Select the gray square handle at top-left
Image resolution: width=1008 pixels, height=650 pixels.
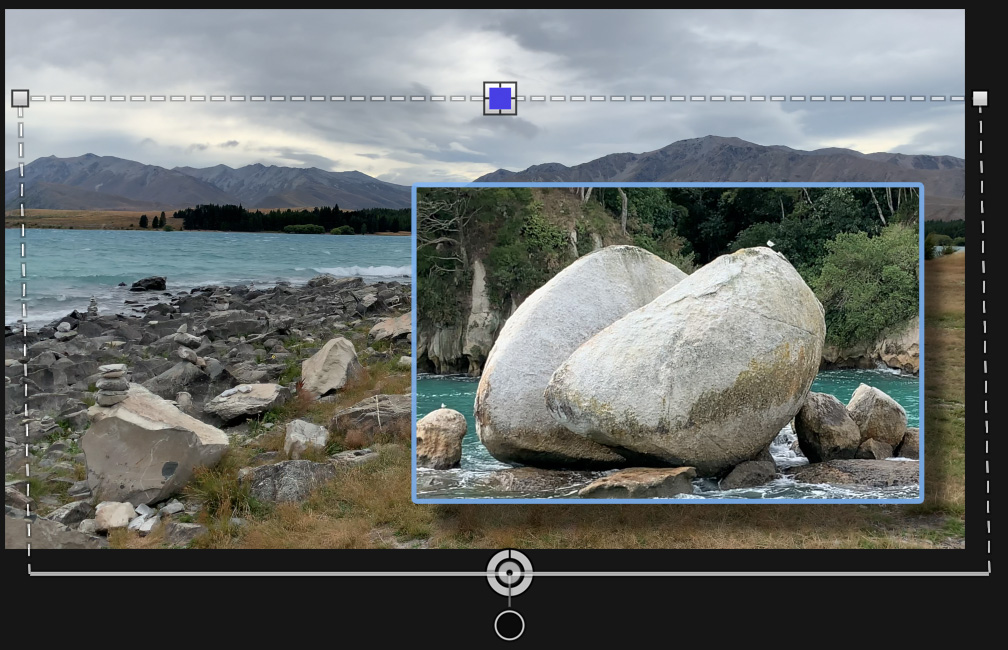(20, 98)
